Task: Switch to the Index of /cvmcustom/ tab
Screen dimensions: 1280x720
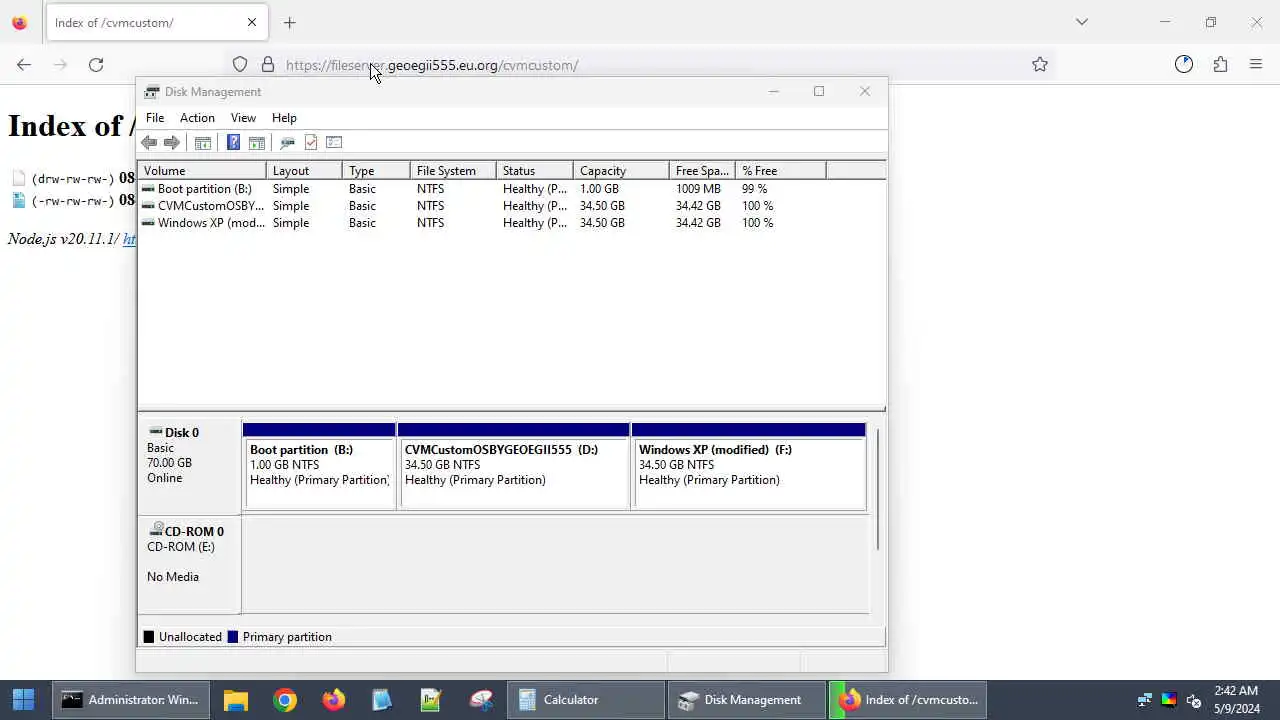Action: [x=156, y=22]
